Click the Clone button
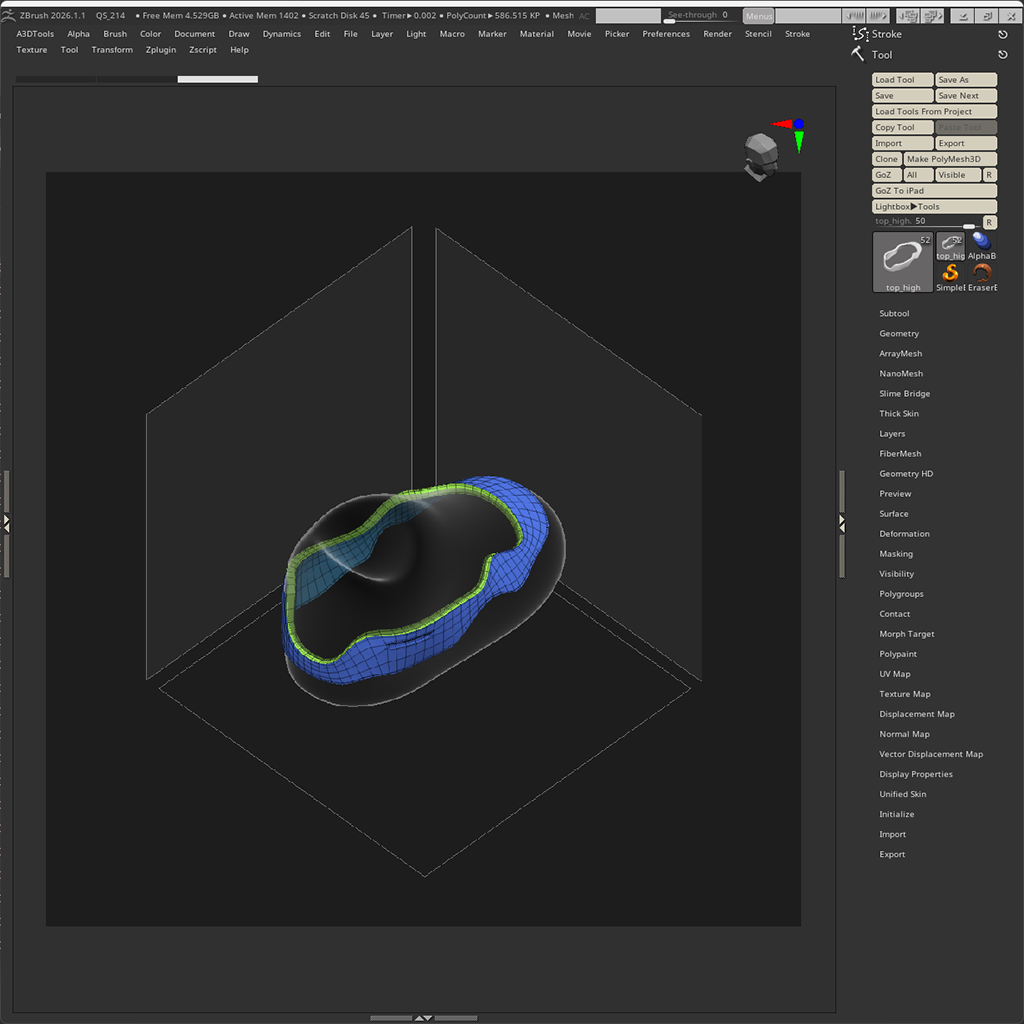 (x=887, y=159)
